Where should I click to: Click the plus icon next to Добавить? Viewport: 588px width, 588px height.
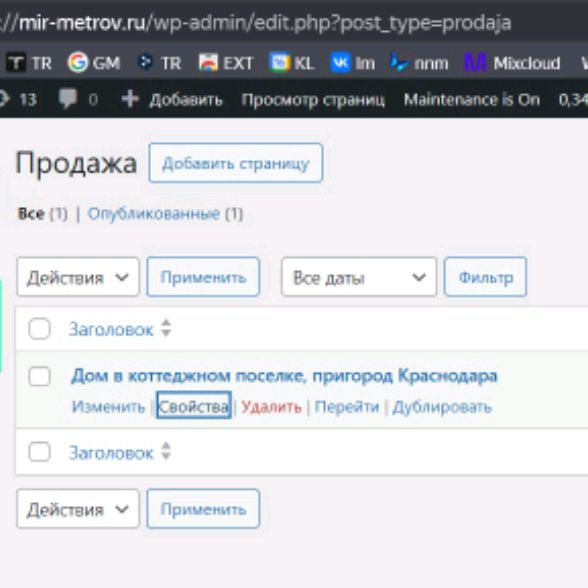tap(130, 99)
